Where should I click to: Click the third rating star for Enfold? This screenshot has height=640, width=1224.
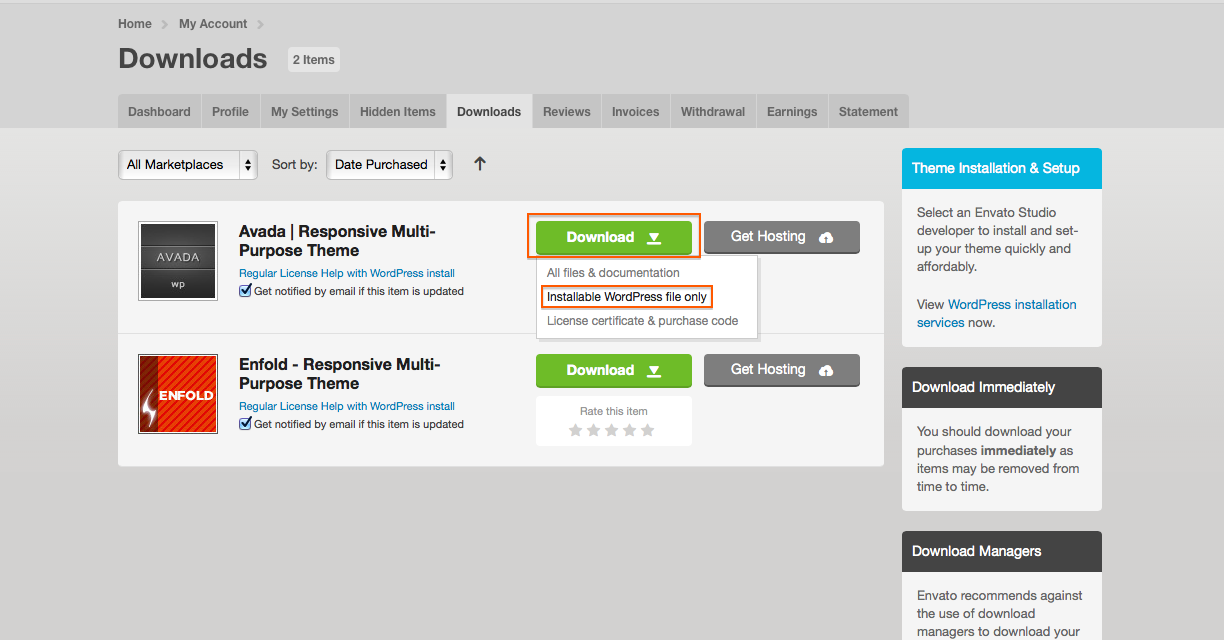[x=611, y=430]
